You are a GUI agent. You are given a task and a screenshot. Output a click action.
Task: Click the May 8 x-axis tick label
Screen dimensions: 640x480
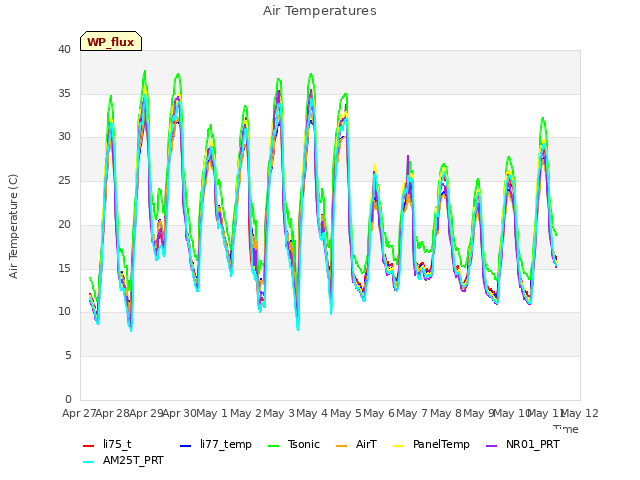(x=446, y=413)
